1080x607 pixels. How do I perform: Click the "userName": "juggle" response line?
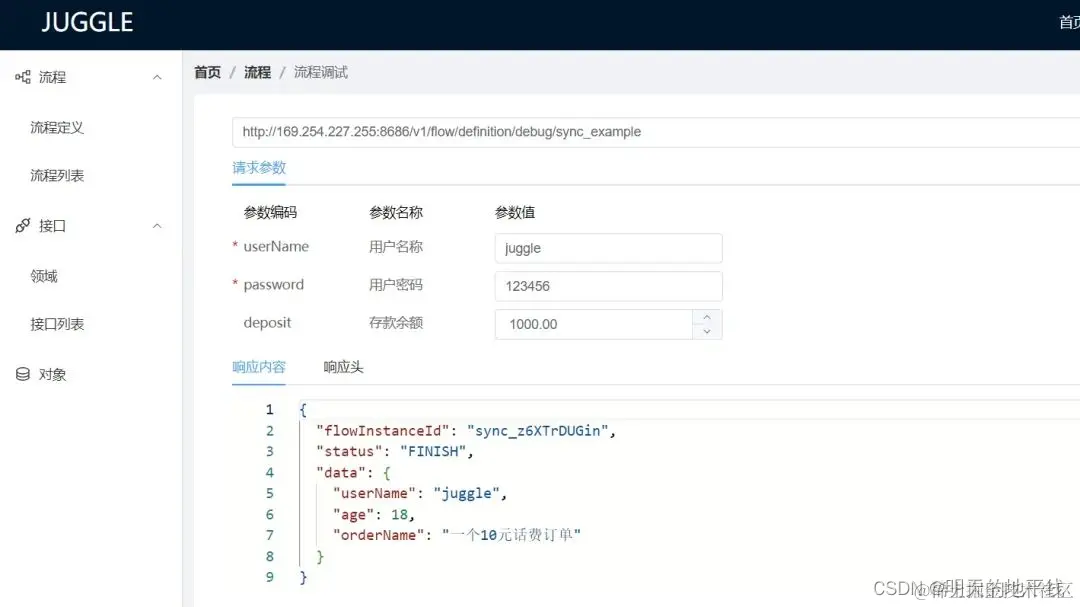point(419,493)
